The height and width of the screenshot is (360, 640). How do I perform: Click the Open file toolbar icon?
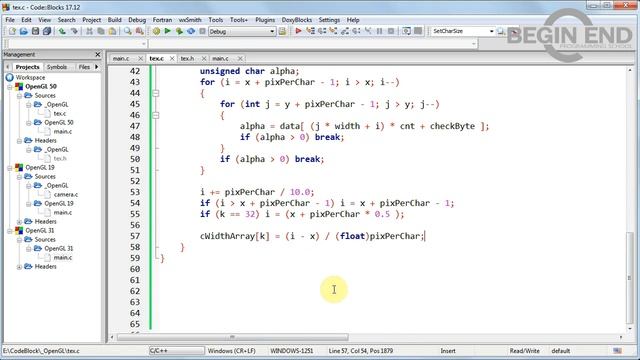[x=24, y=31]
